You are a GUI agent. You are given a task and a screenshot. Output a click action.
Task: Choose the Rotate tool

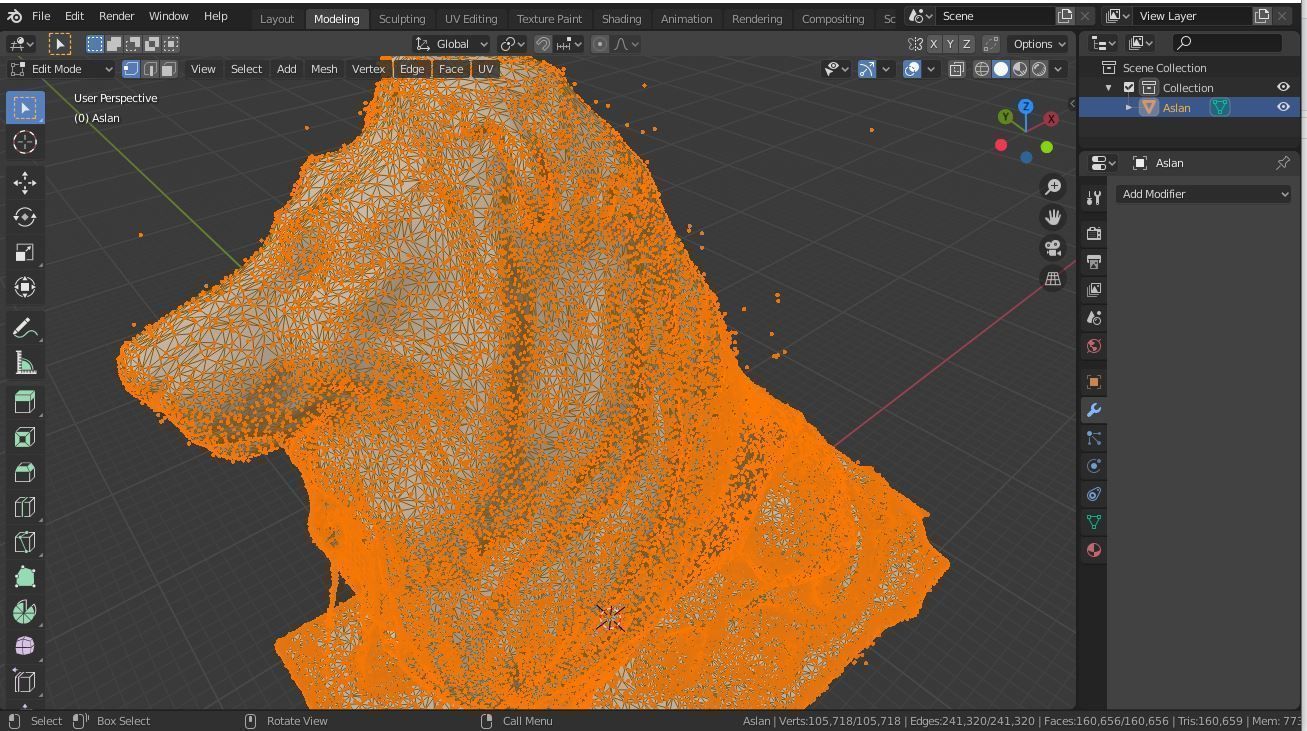coord(25,217)
